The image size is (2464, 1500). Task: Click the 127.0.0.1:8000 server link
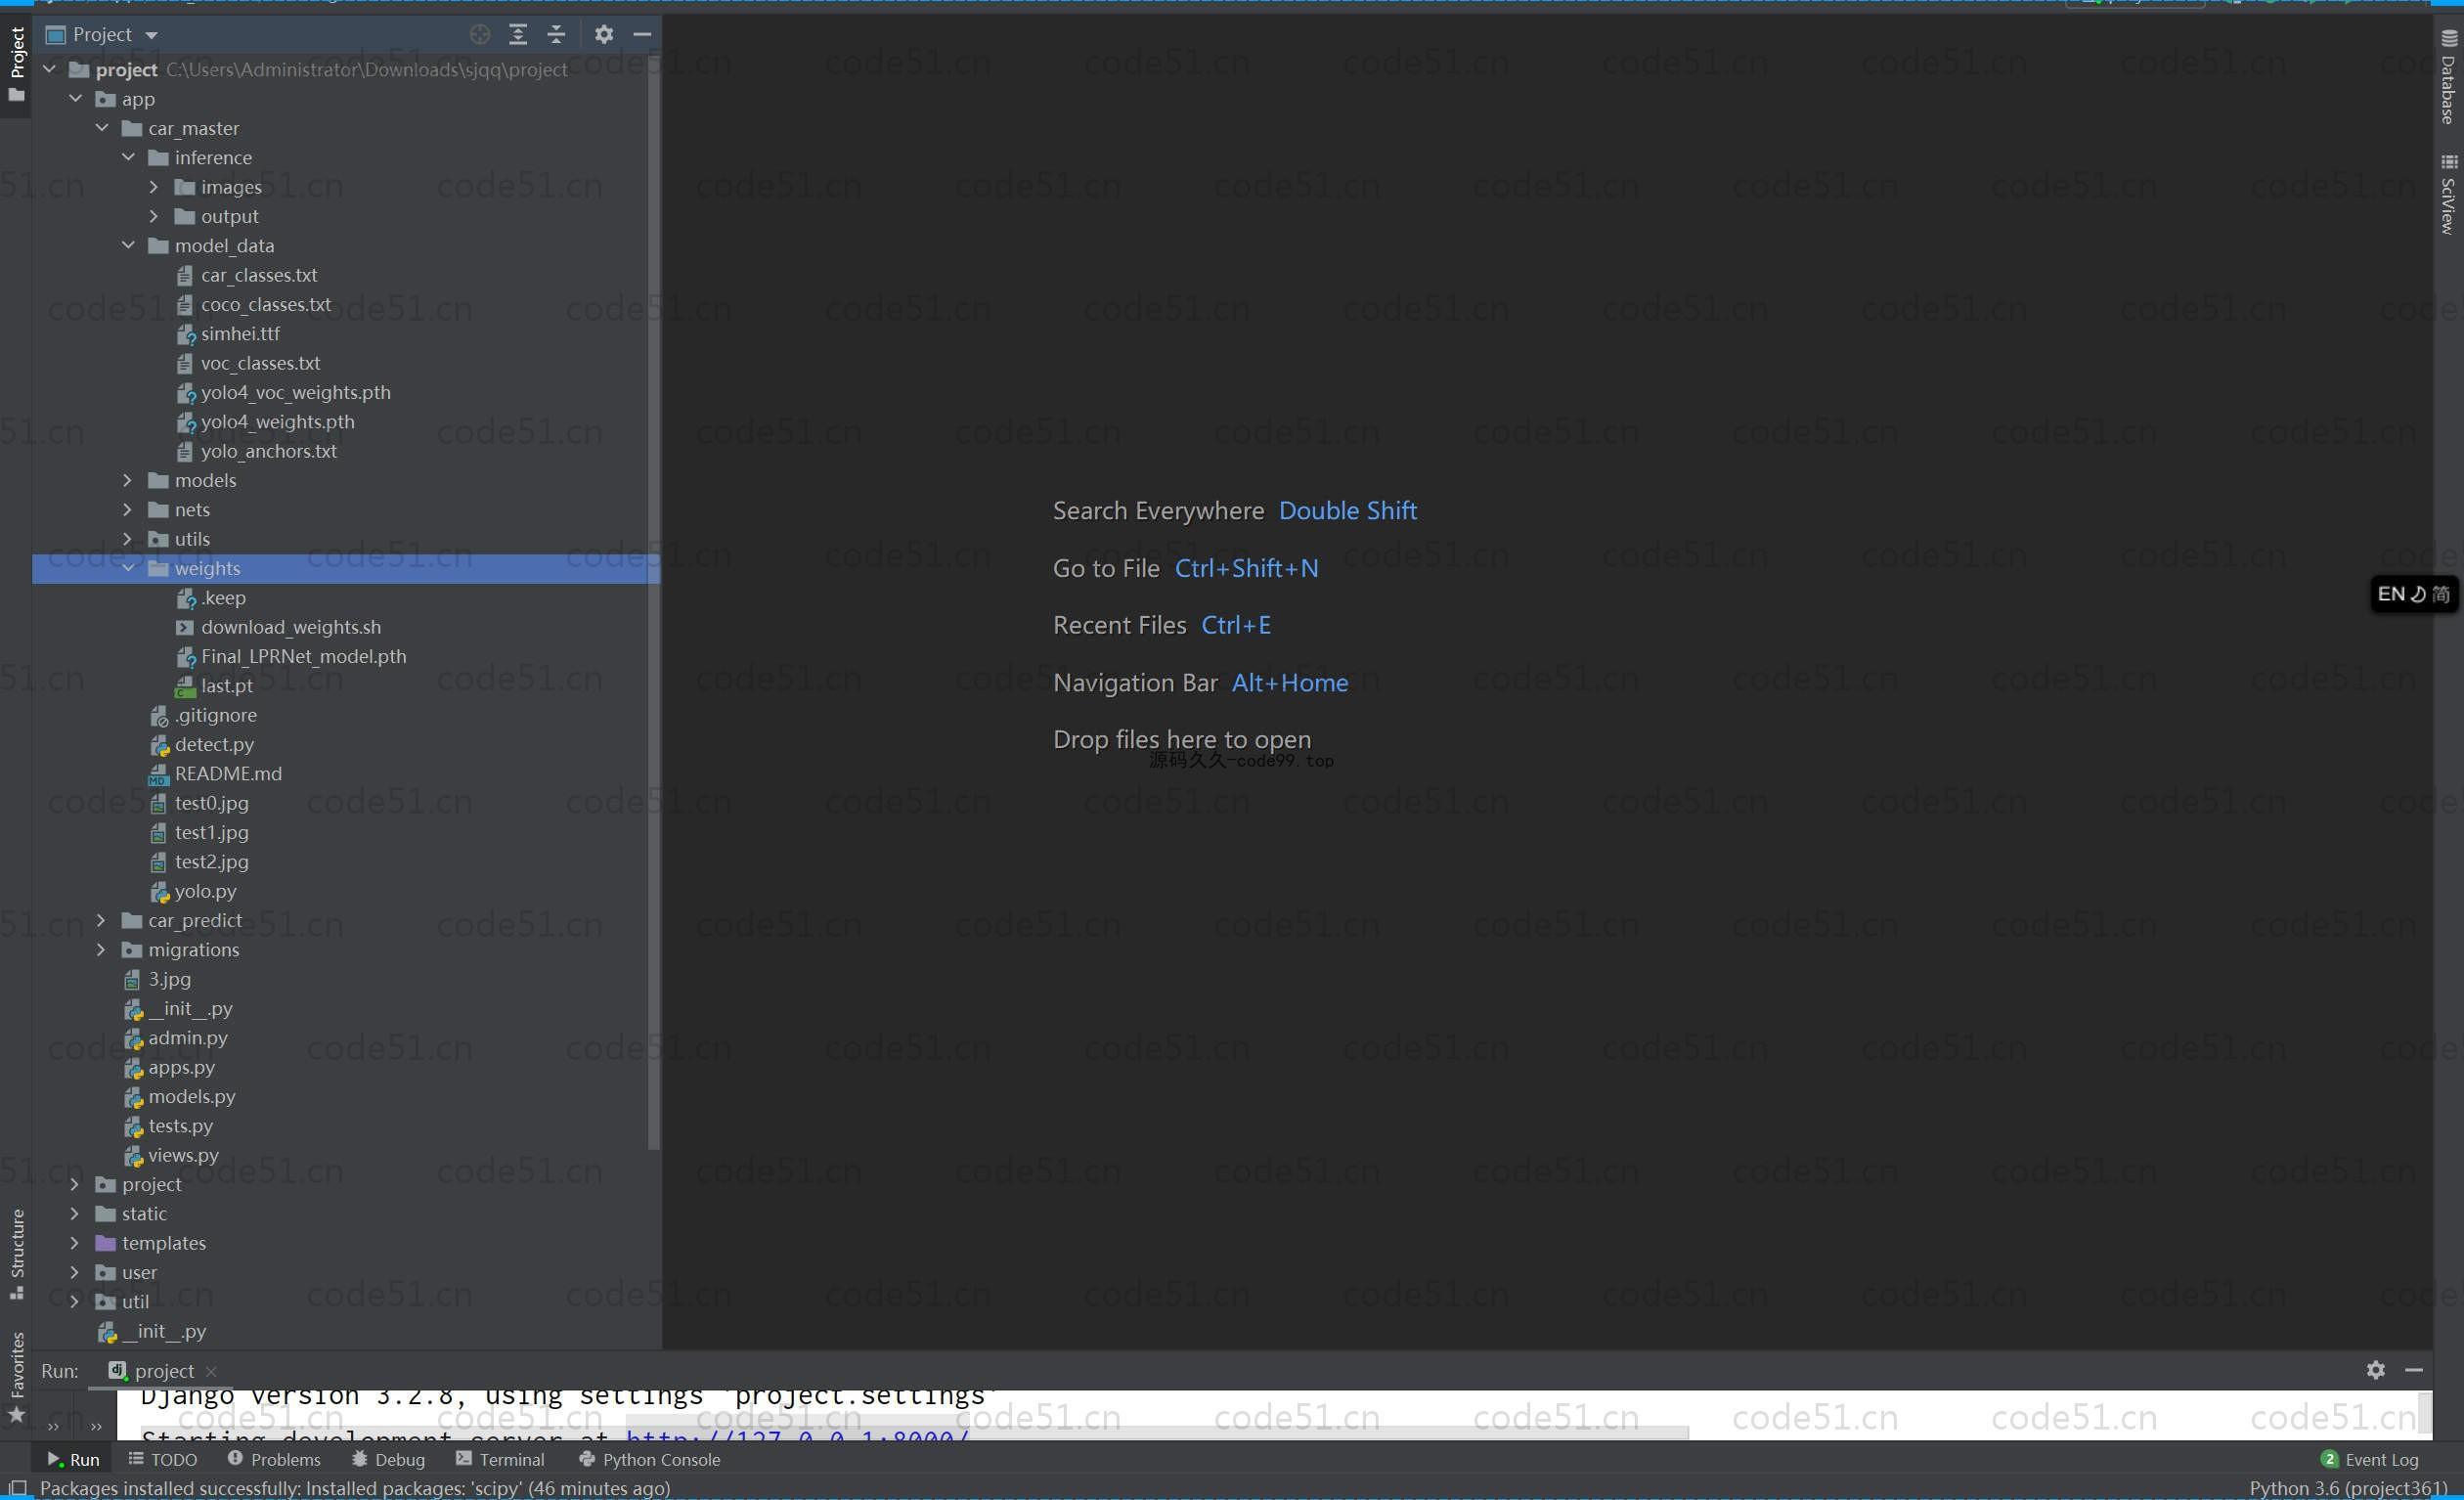[798, 1436]
